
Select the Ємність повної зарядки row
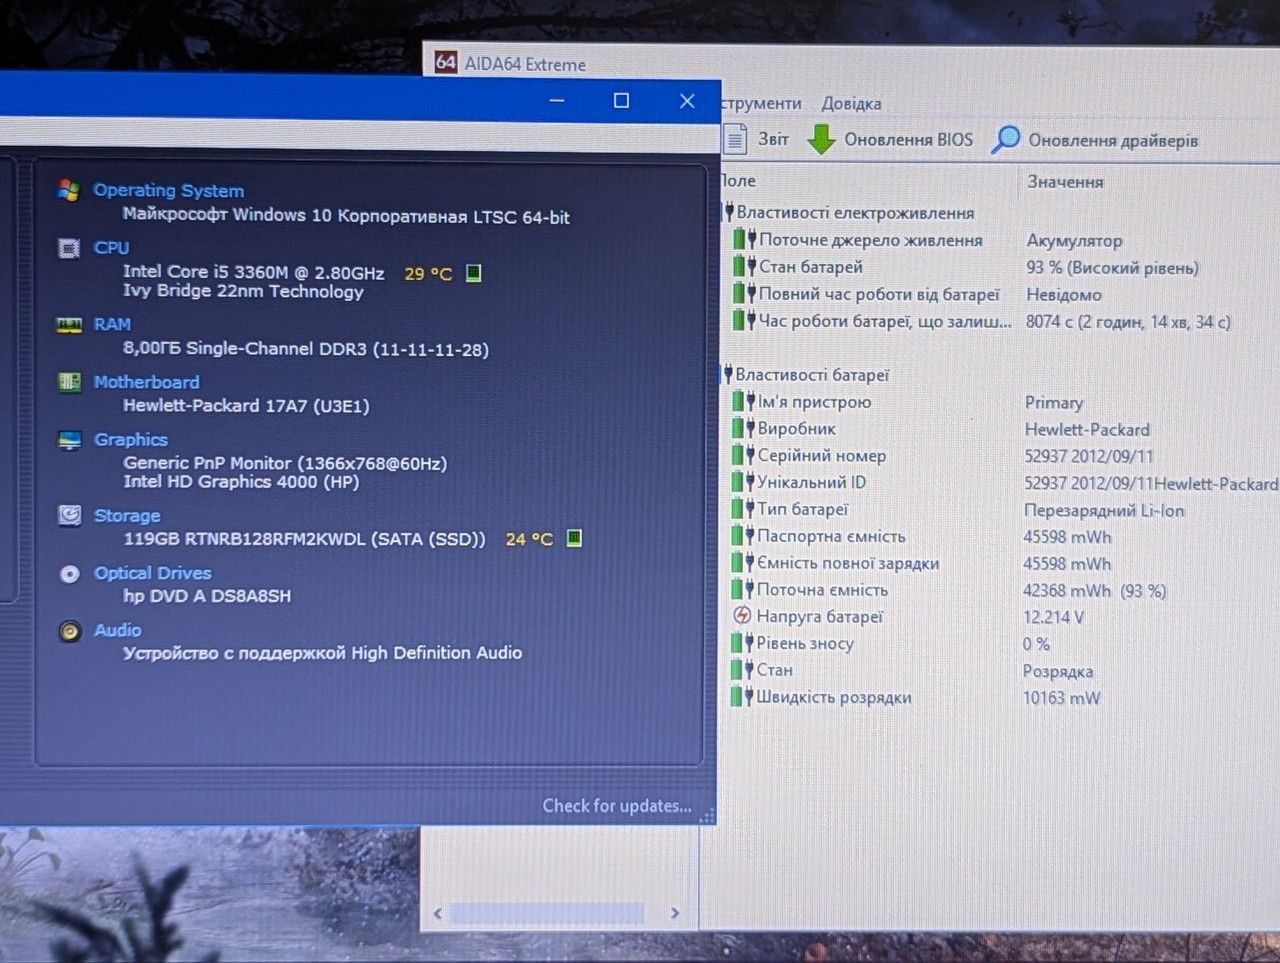click(x=1000, y=563)
